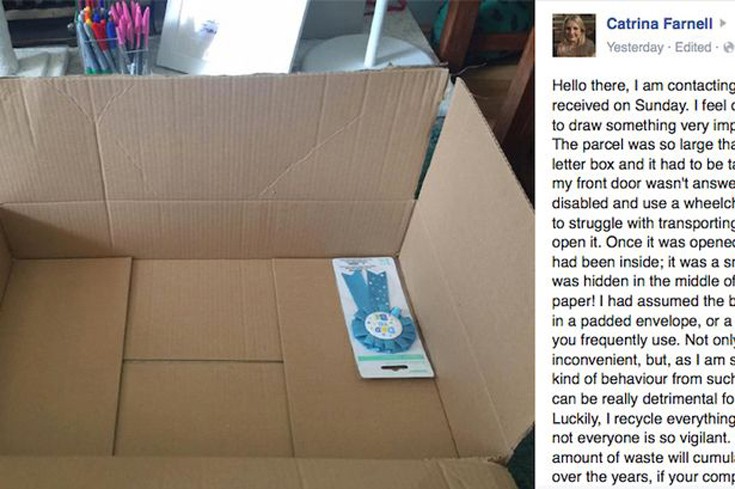Image resolution: width=735 pixels, height=489 pixels.
Task: Click the line 'over the years, if your comp'
Action: (x=644, y=477)
